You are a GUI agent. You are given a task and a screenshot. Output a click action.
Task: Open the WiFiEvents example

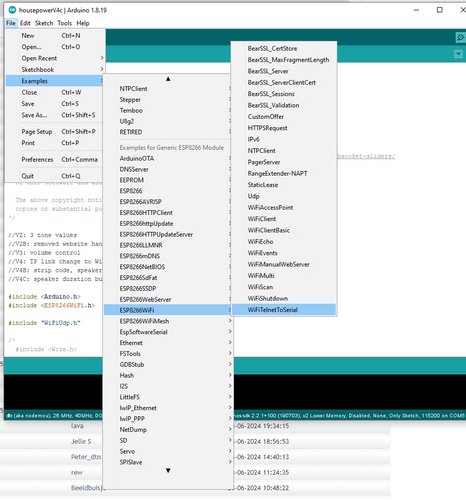pyautogui.click(x=284, y=253)
